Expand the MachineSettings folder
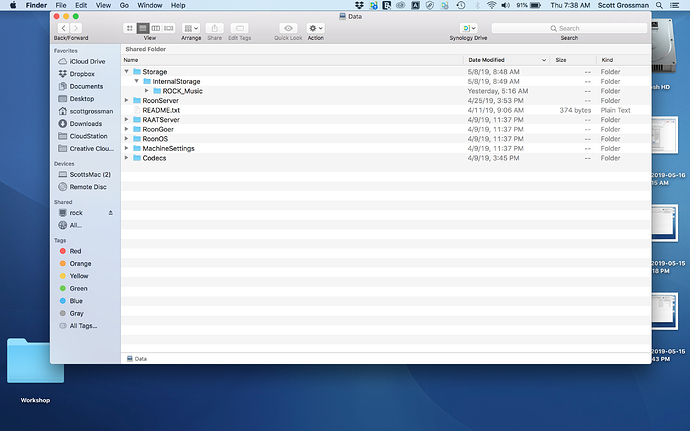The width and height of the screenshot is (690, 431). click(x=126, y=148)
